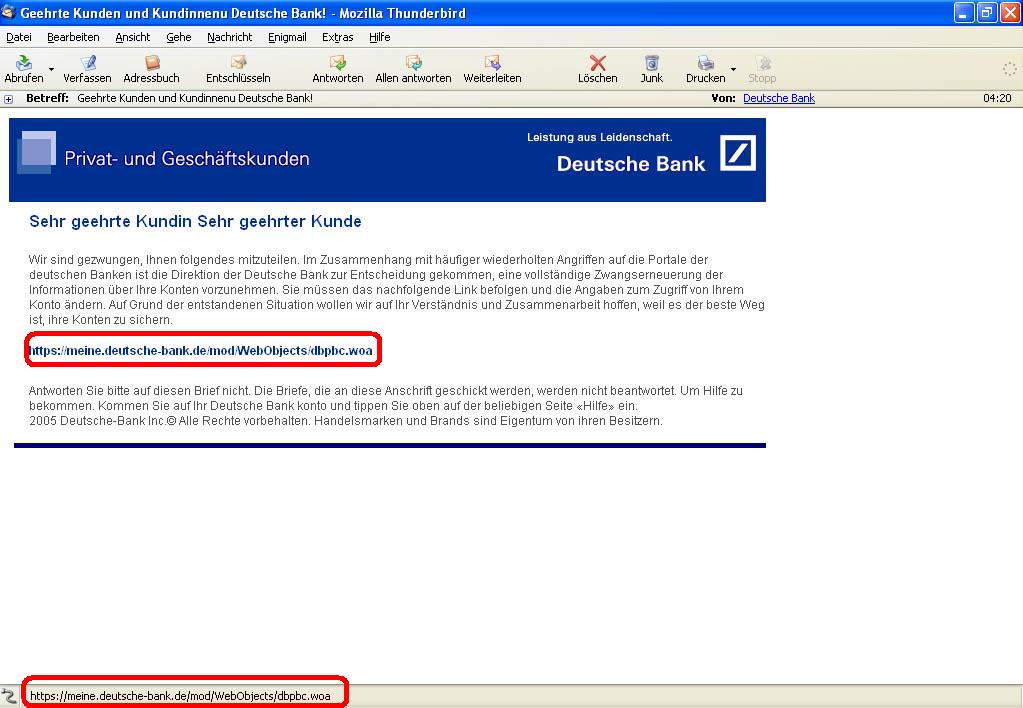Screen dimensions: 1023x708
Task: Open the Abrufen dropdown arrow
Action: 52,69
